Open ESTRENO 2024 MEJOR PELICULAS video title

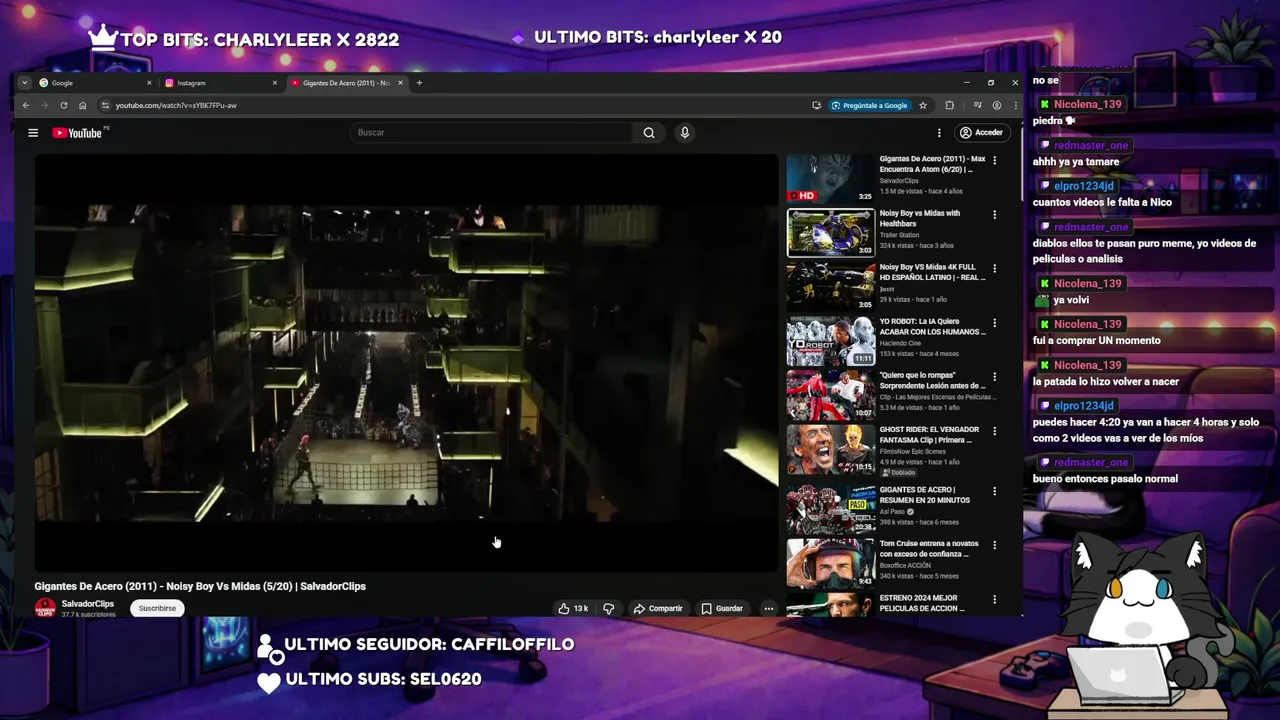(x=922, y=603)
